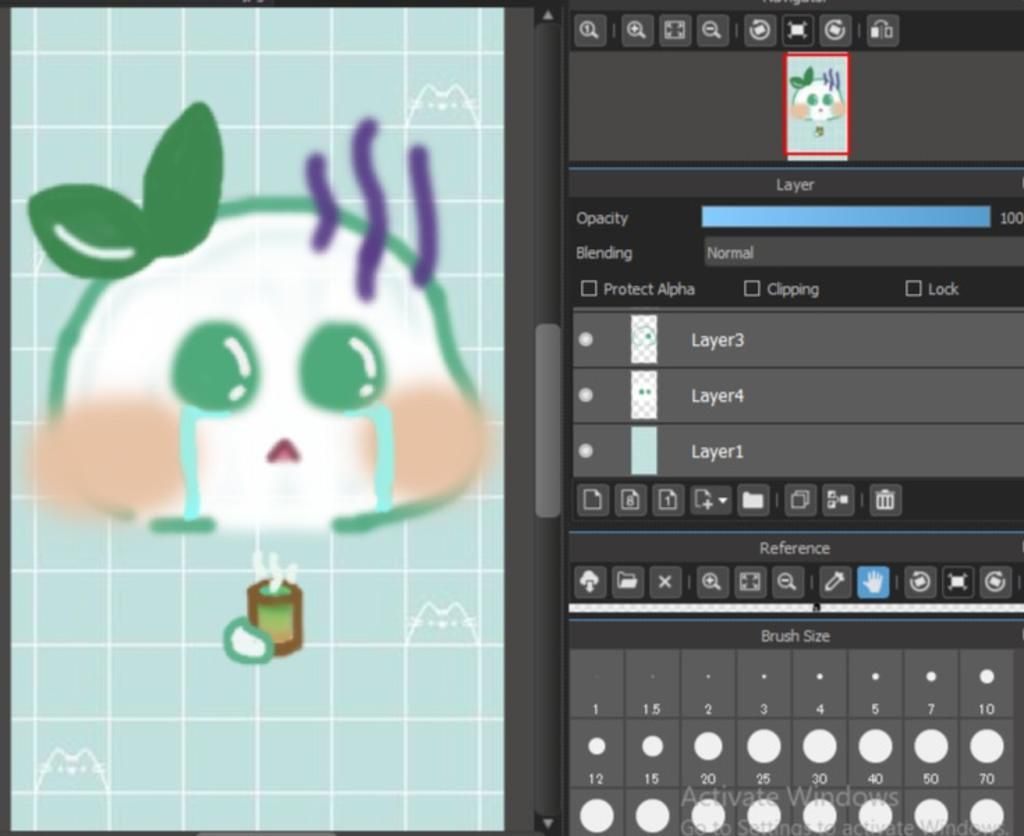Zoom in on the Reference panel
Viewport: 1024px width, 836px height.
pyautogui.click(x=712, y=581)
